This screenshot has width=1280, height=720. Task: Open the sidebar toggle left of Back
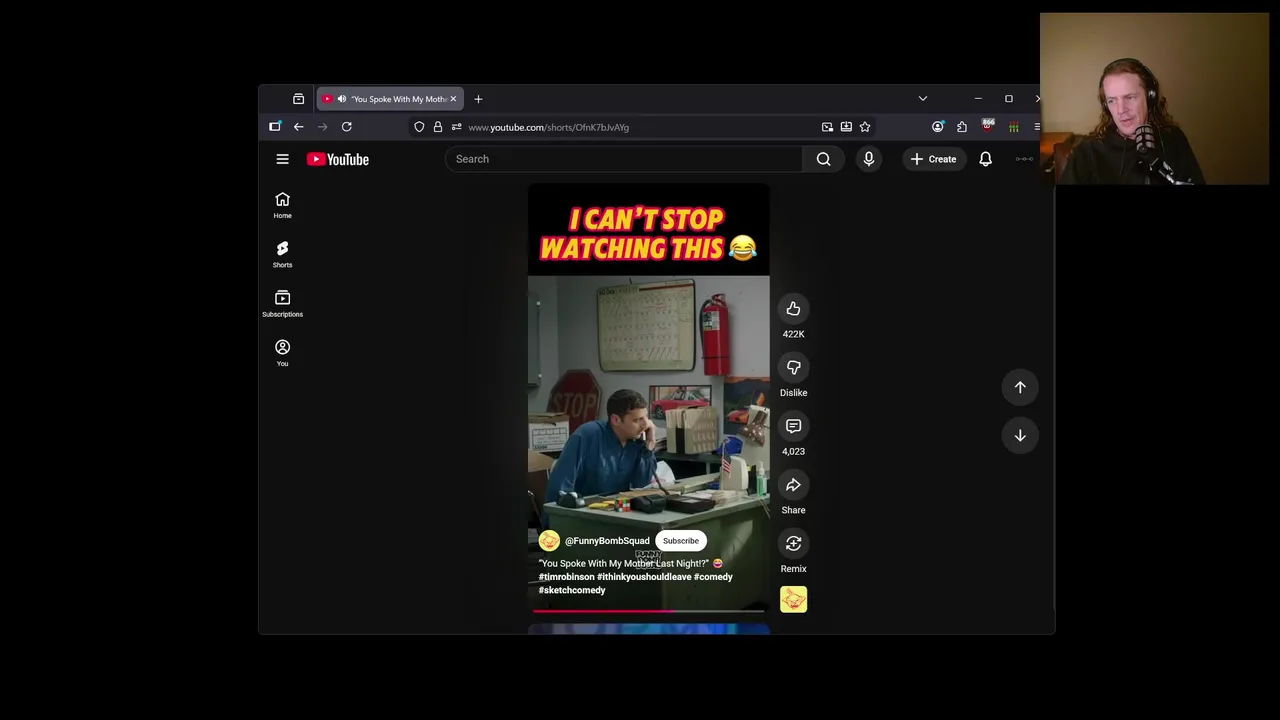(275, 127)
